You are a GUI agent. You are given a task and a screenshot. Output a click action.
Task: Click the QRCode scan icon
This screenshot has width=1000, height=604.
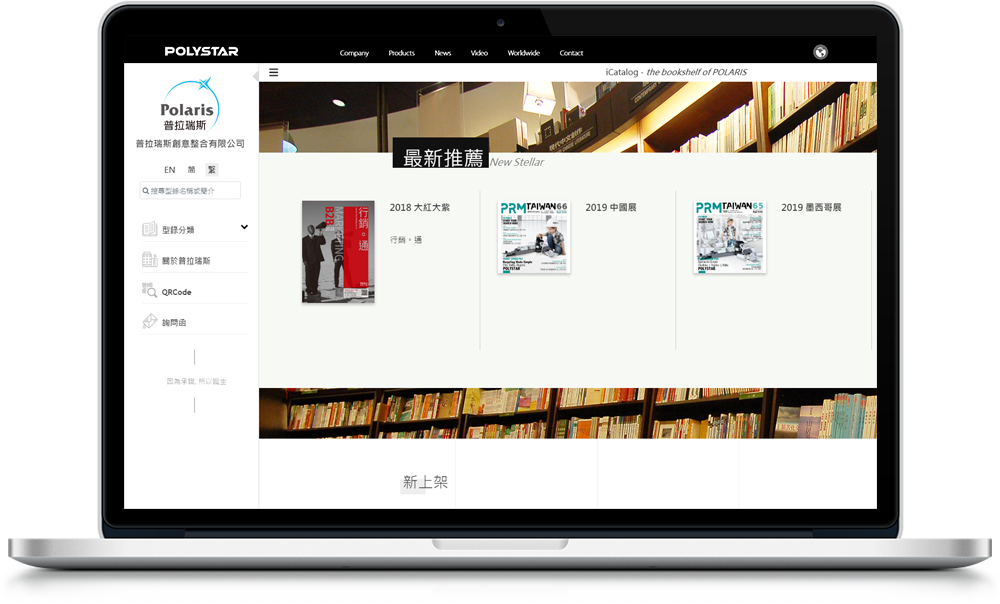tap(150, 292)
